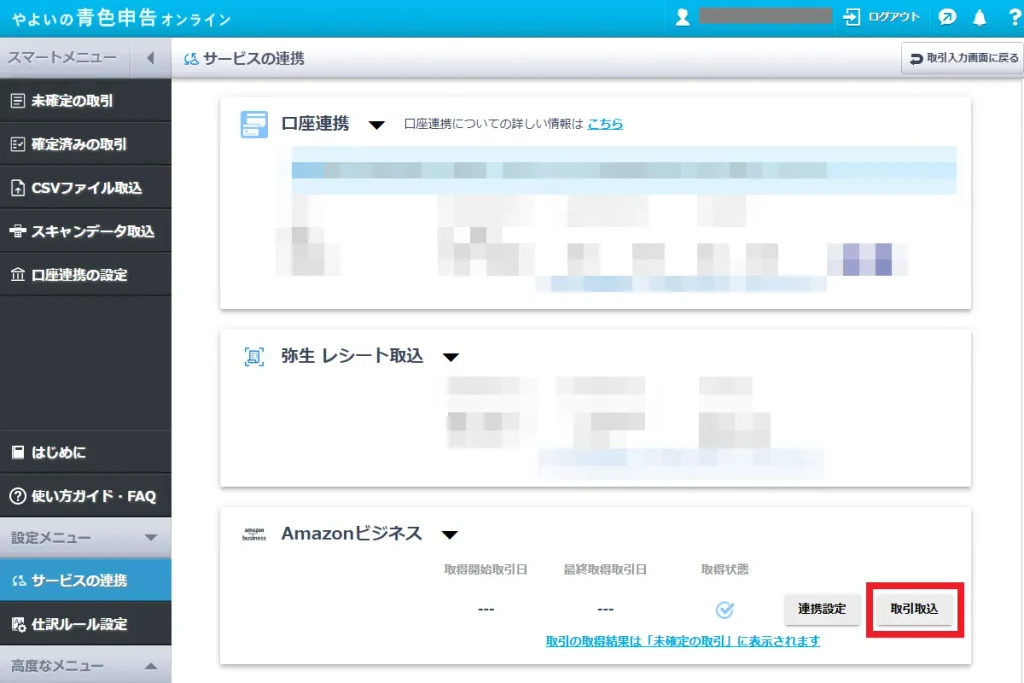Image resolution: width=1024 pixels, height=683 pixels.
Task: Click the 取得状態 check mark icon
Action: point(725,609)
